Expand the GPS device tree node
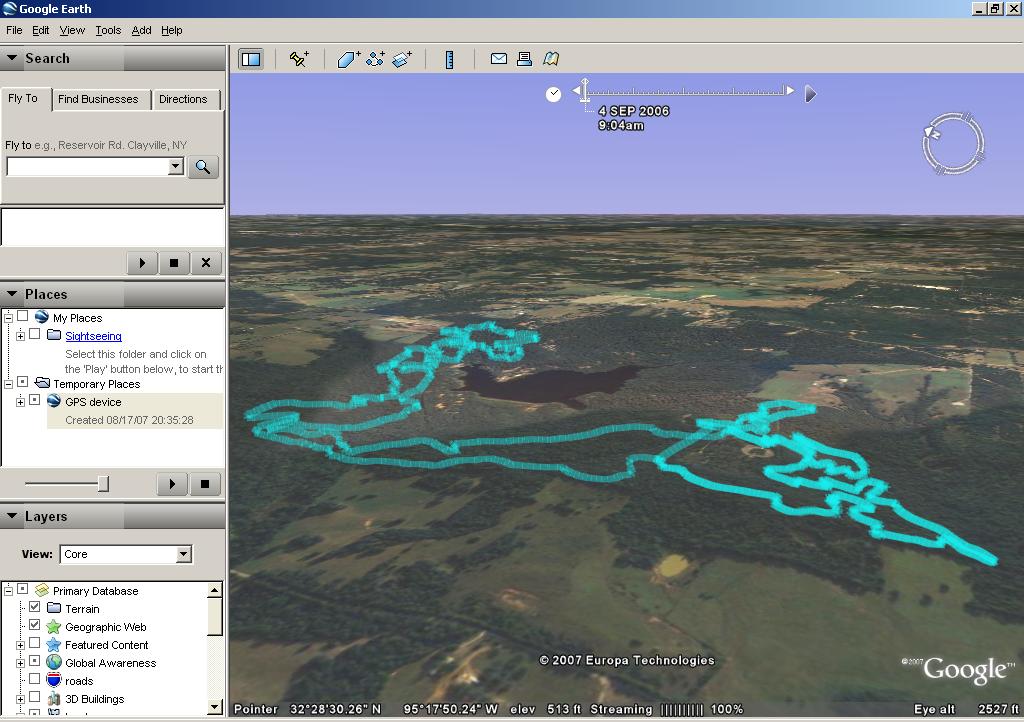The height and width of the screenshot is (722, 1024). (x=20, y=402)
